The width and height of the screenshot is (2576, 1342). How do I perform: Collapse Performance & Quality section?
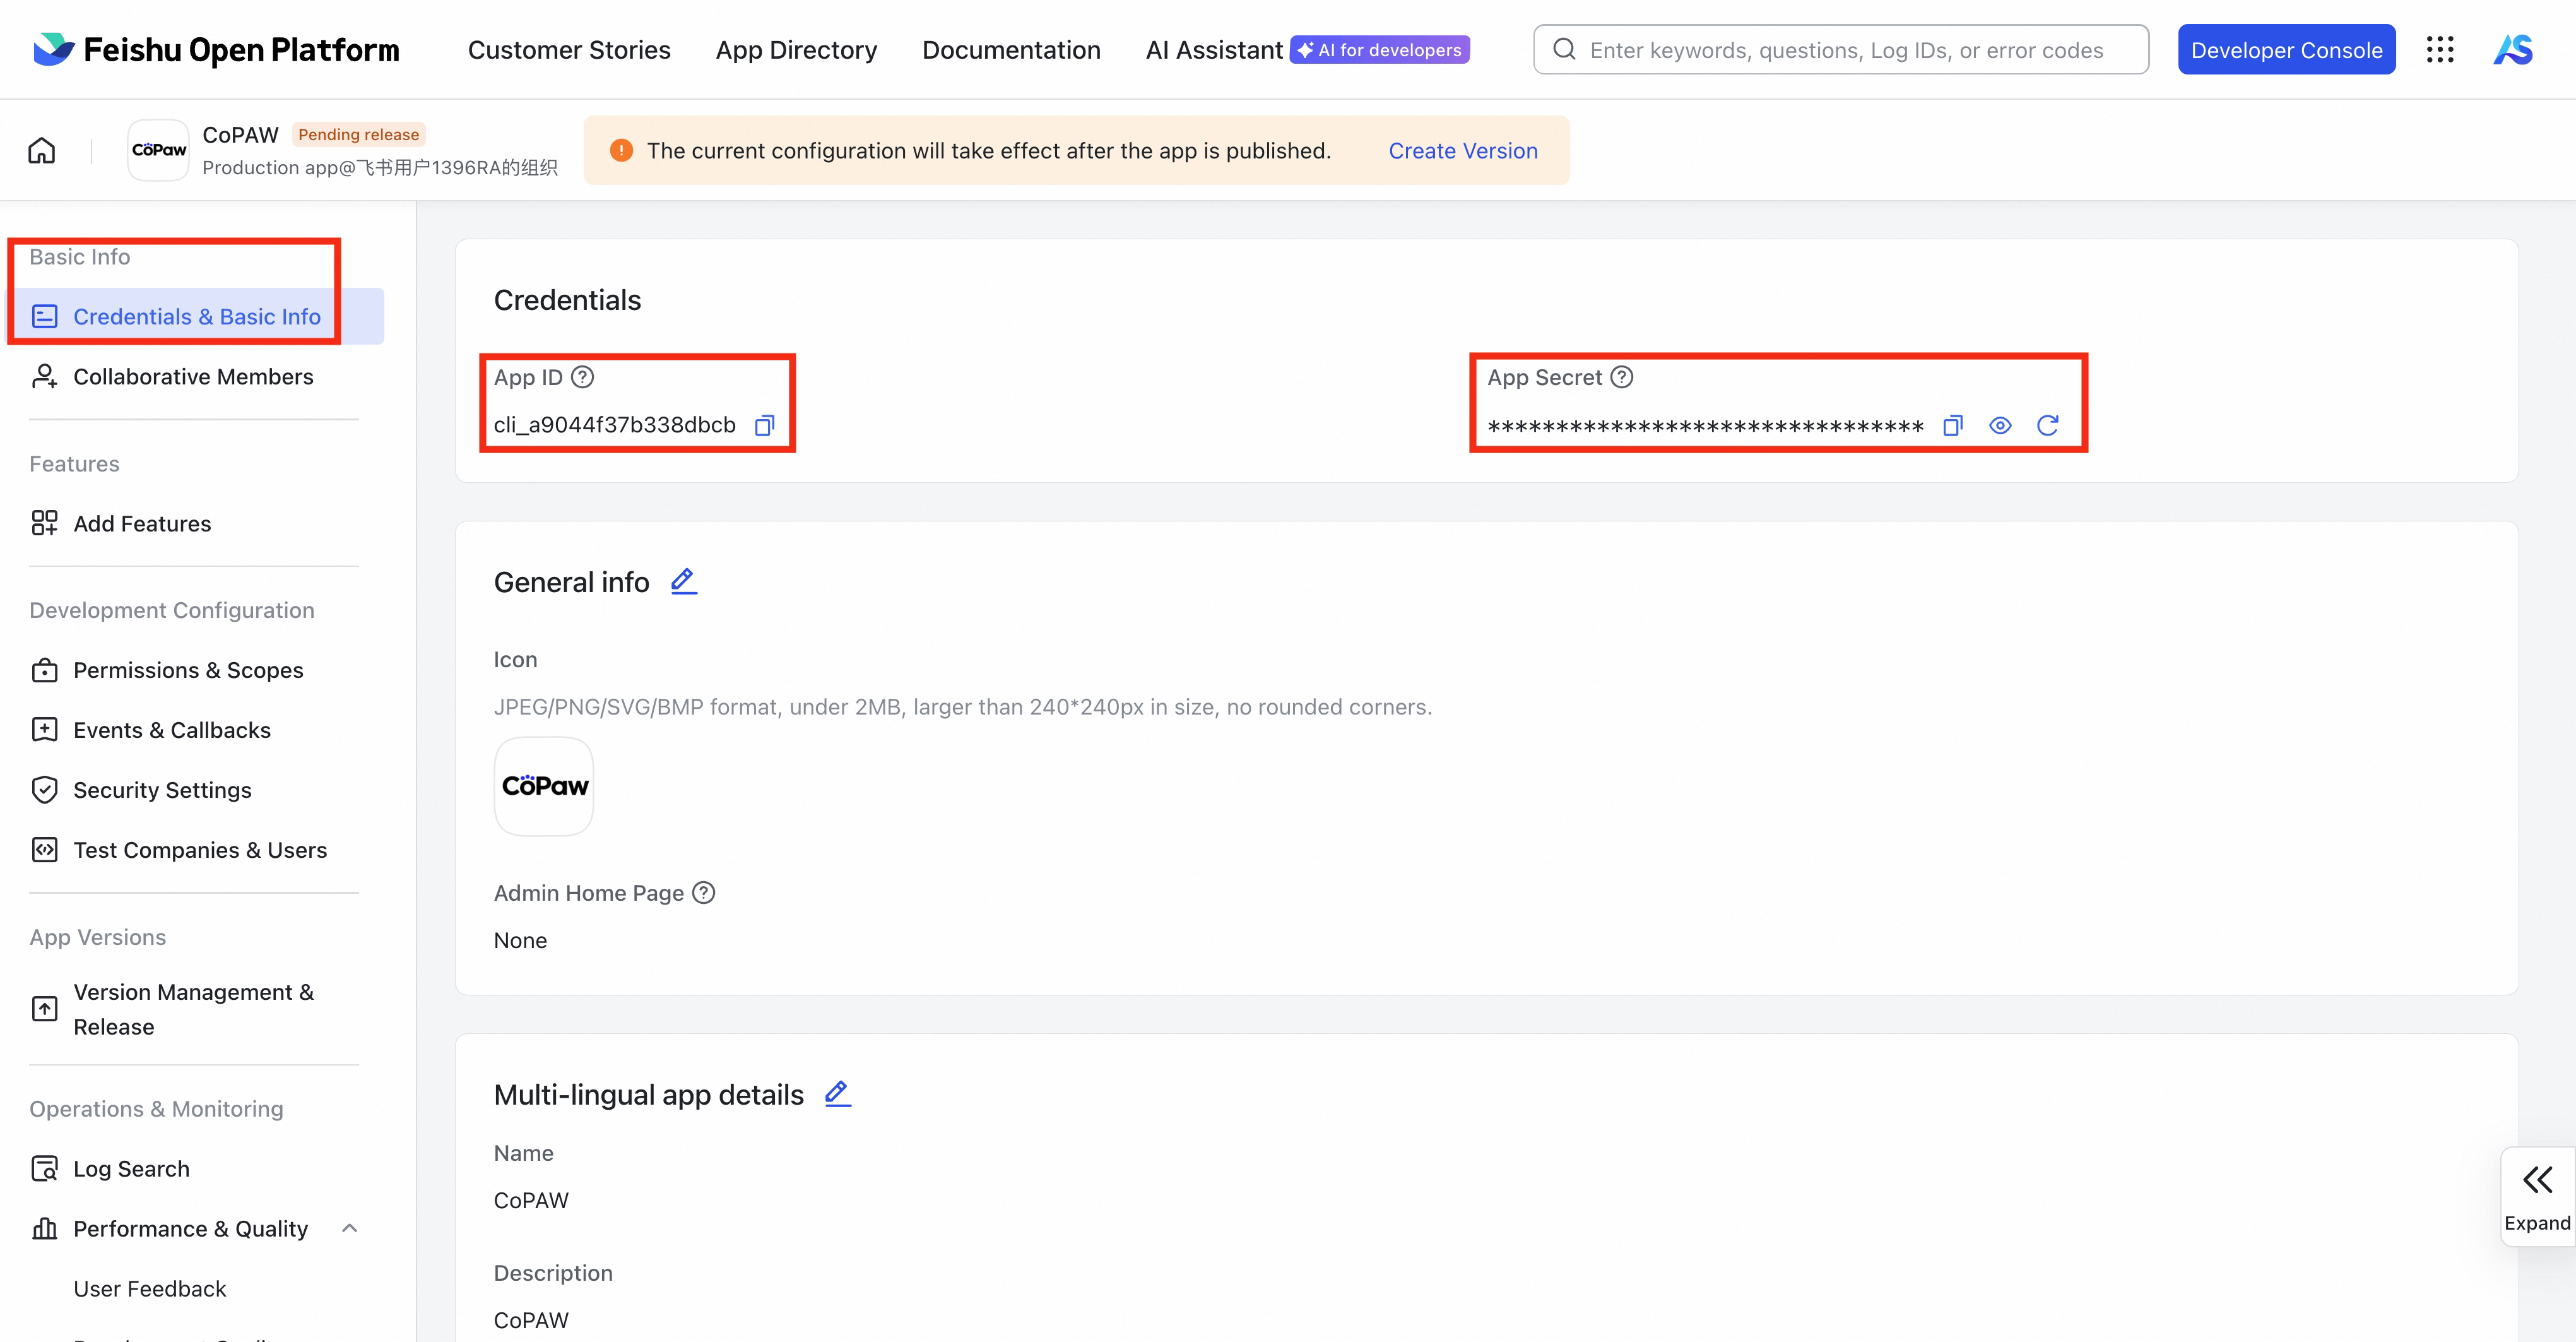pyautogui.click(x=349, y=1228)
